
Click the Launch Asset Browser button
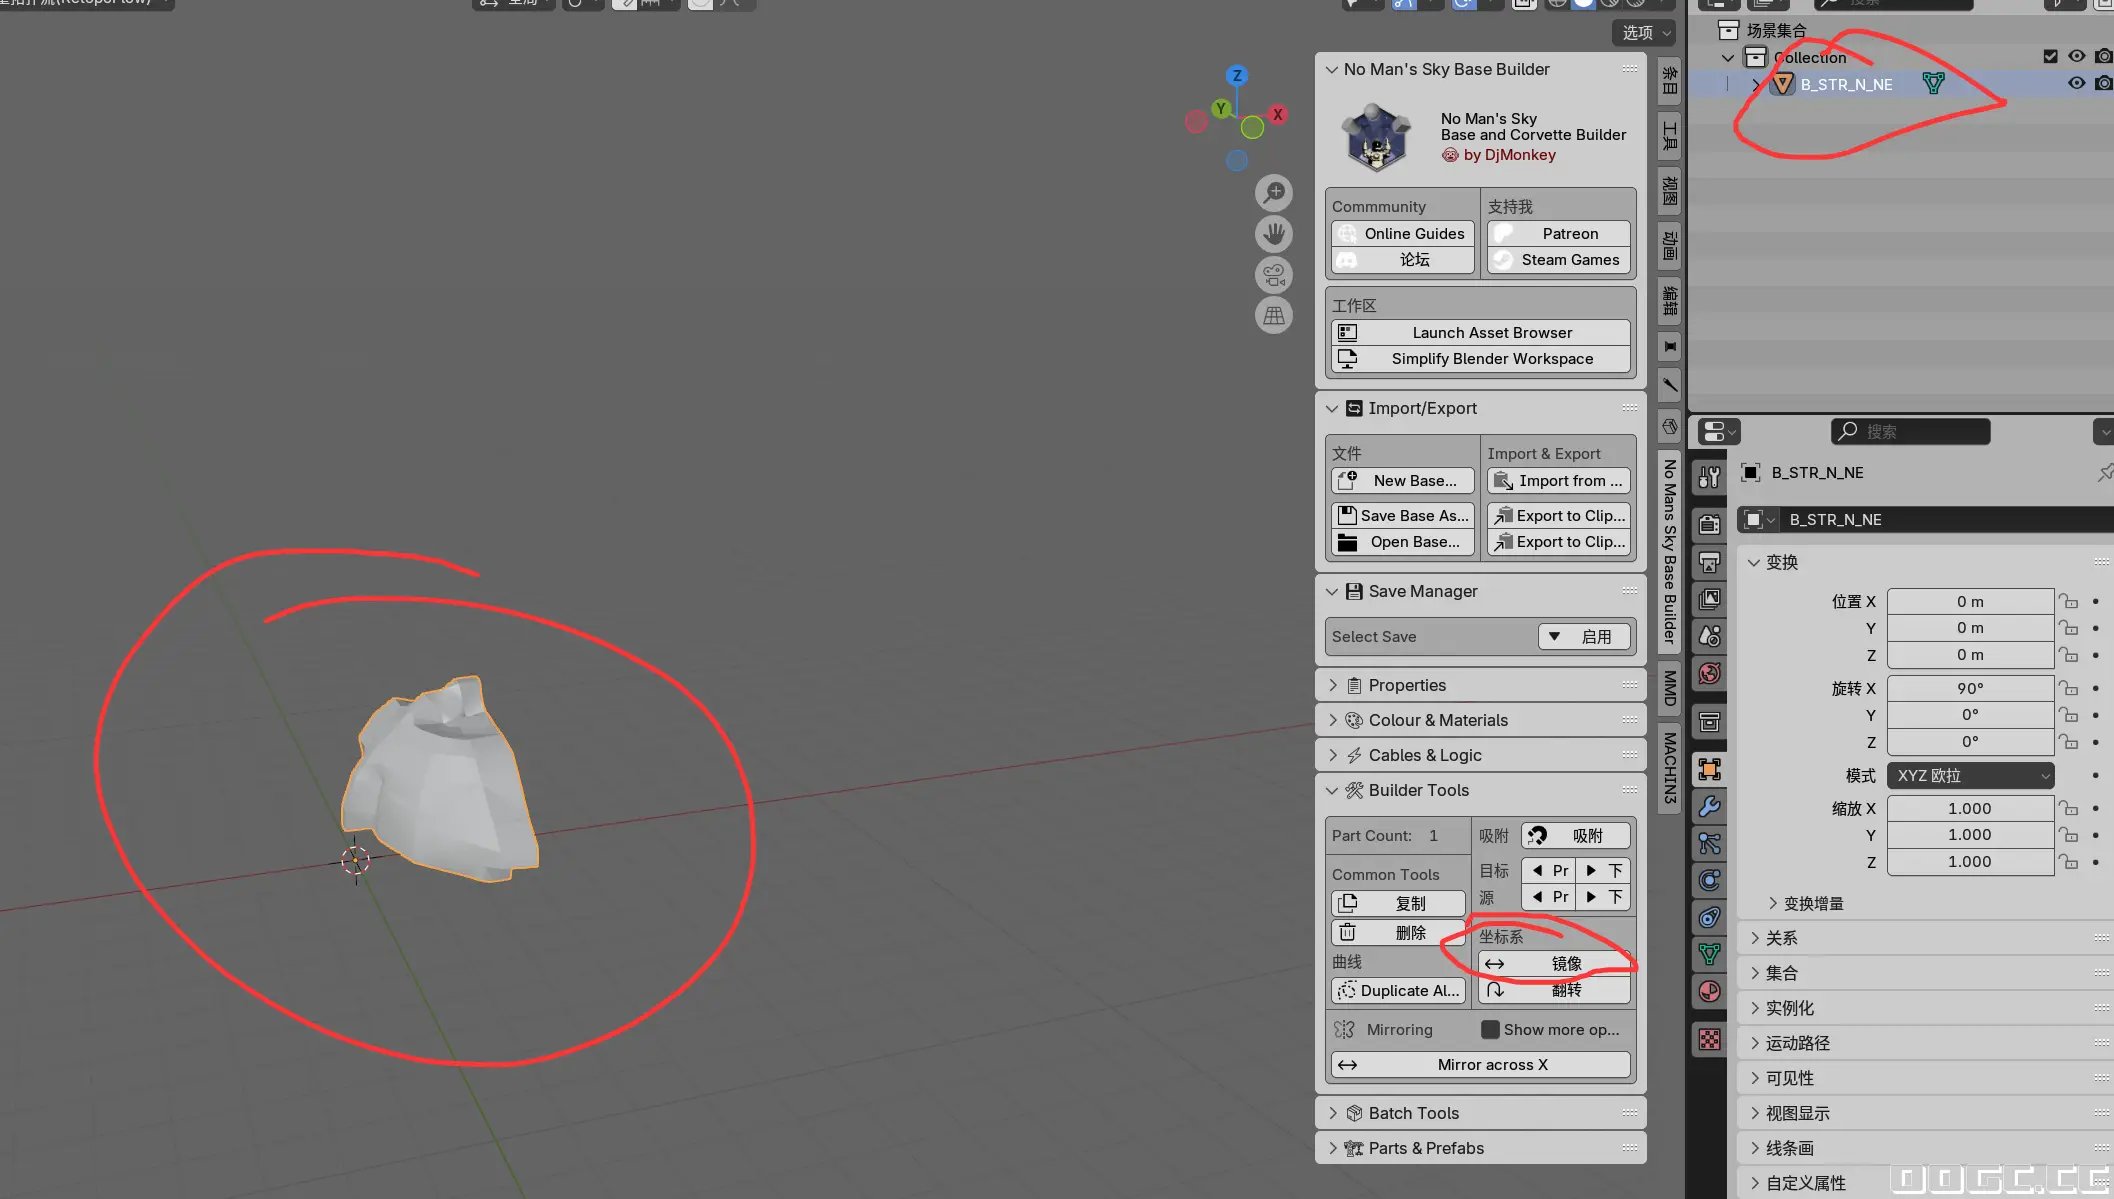click(x=1480, y=333)
